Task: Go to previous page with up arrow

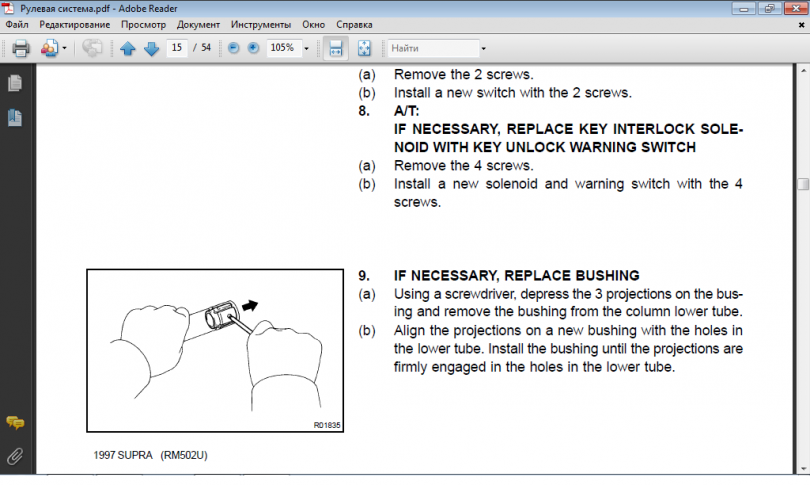Action: (x=128, y=49)
